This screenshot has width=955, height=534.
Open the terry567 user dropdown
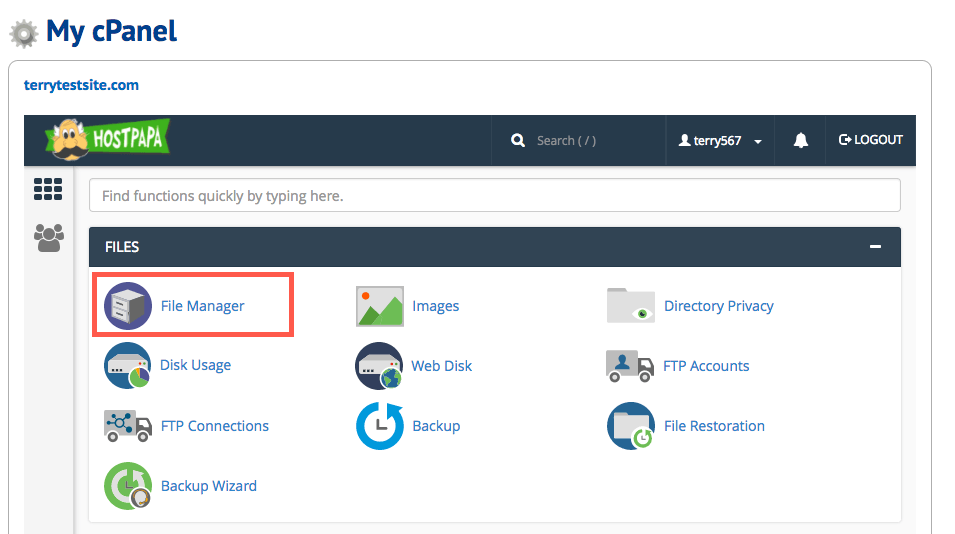(720, 141)
